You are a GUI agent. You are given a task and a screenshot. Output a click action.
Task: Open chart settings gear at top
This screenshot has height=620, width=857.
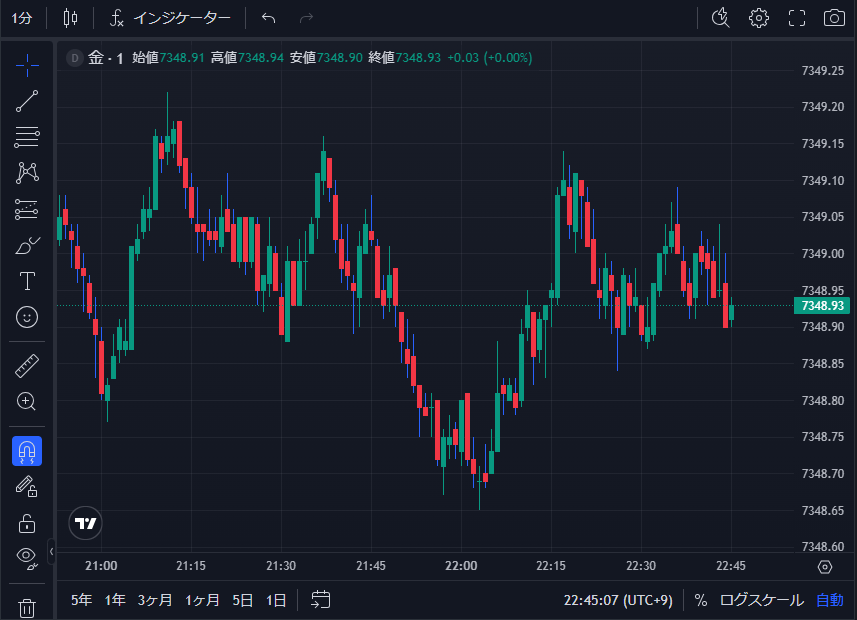[759, 18]
